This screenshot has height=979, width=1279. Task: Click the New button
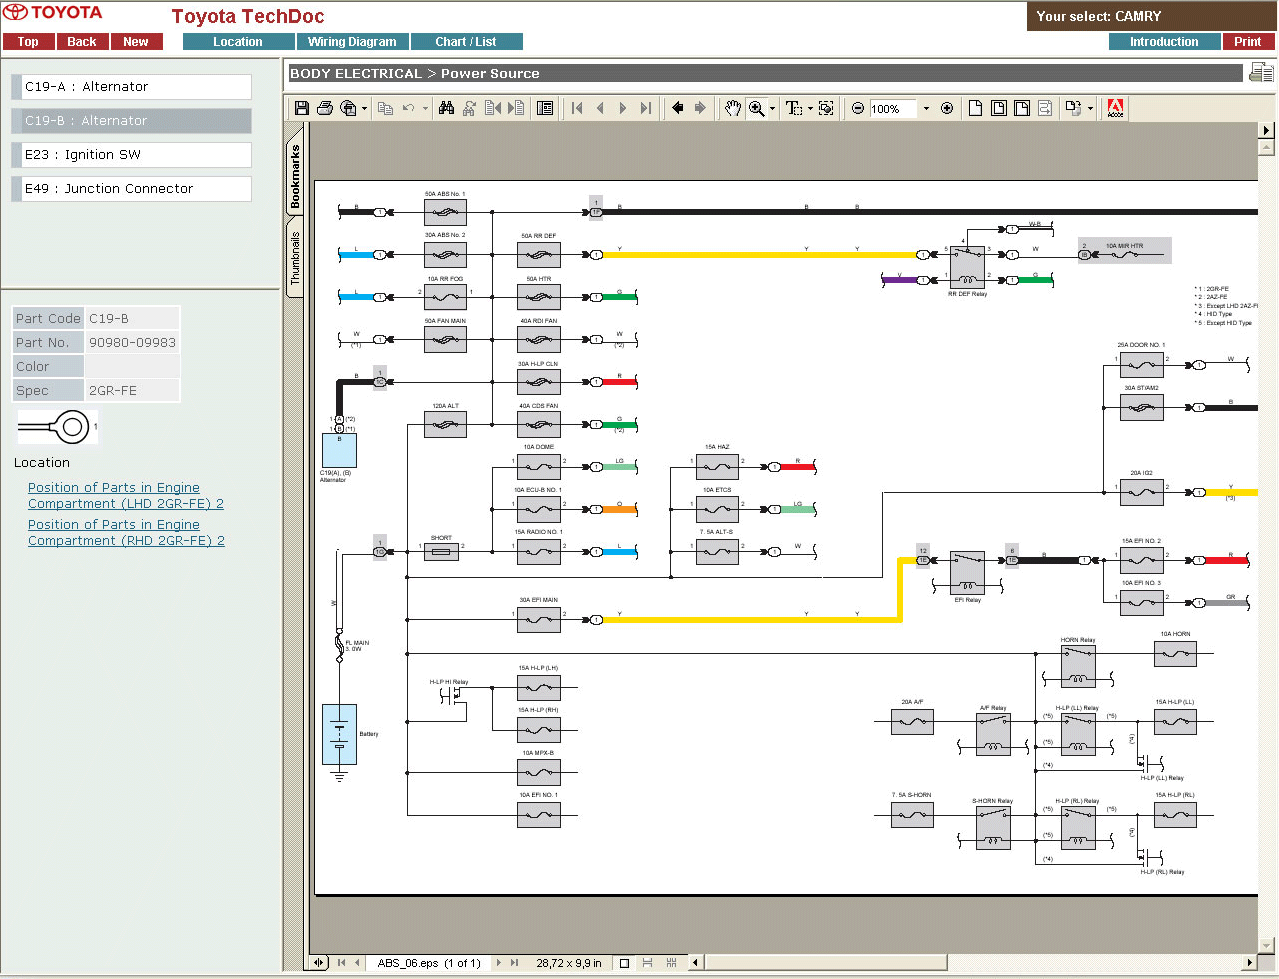click(x=136, y=42)
